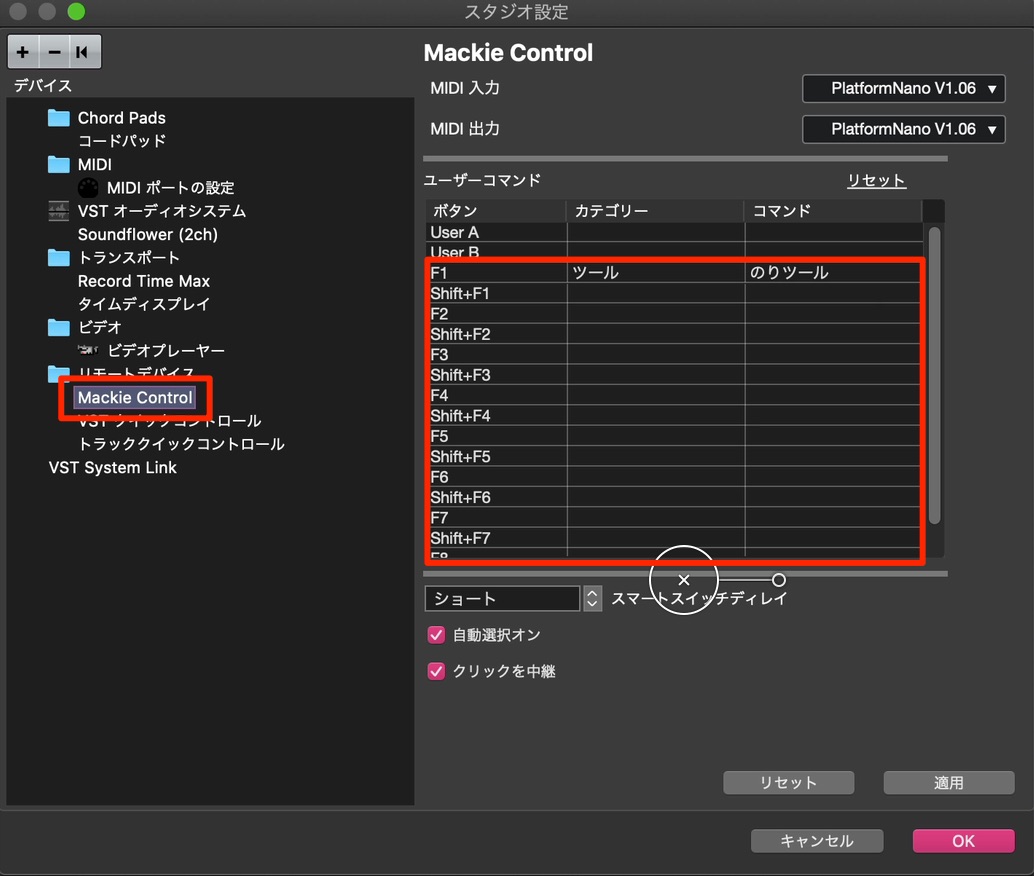Click the コマンド column header
This screenshot has width=1034, height=876.
pyautogui.click(x=834, y=211)
